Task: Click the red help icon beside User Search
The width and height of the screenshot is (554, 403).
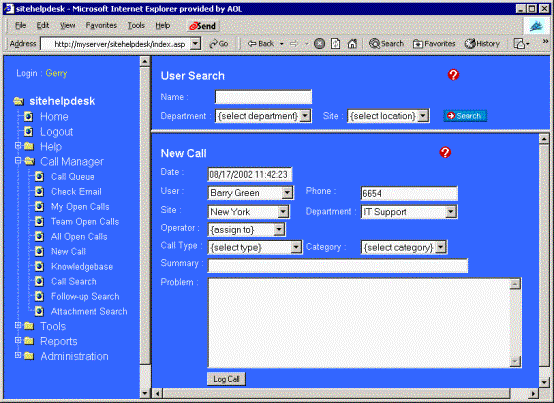Action: click(x=453, y=75)
